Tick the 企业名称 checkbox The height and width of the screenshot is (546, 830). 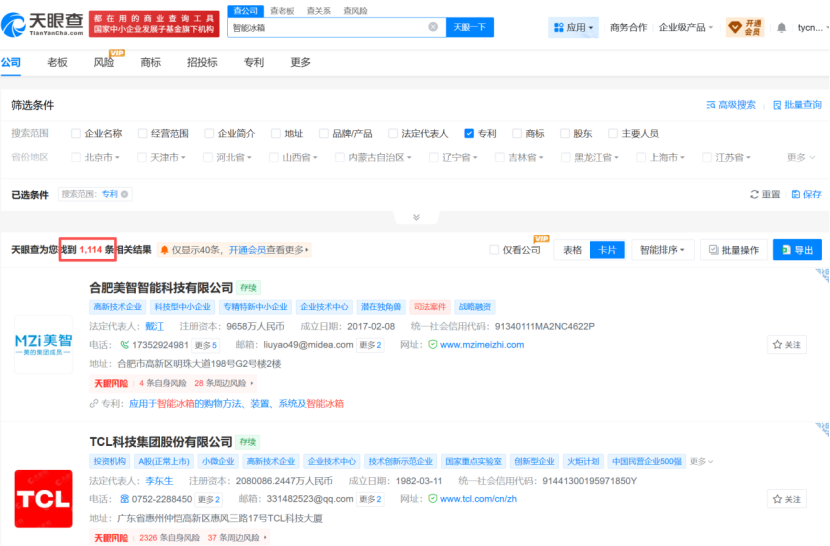tap(76, 133)
